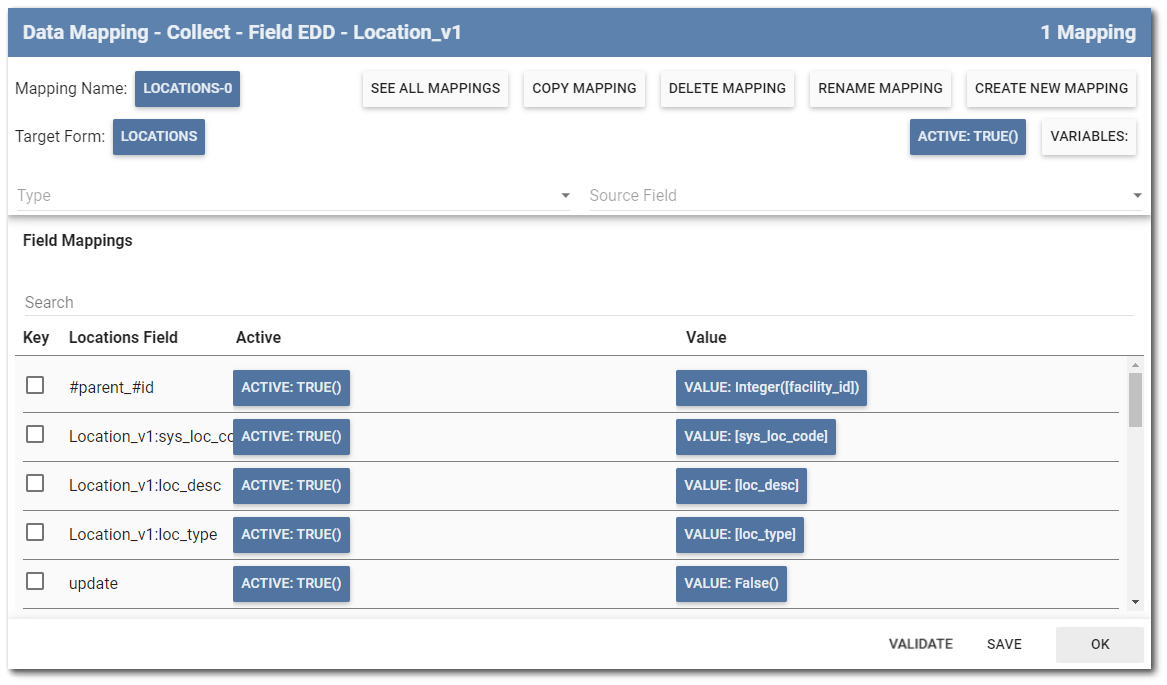The image size is (1167, 685).
Task: Click the SEE ALL MAPPINGS button
Action: (x=435, y=88)
